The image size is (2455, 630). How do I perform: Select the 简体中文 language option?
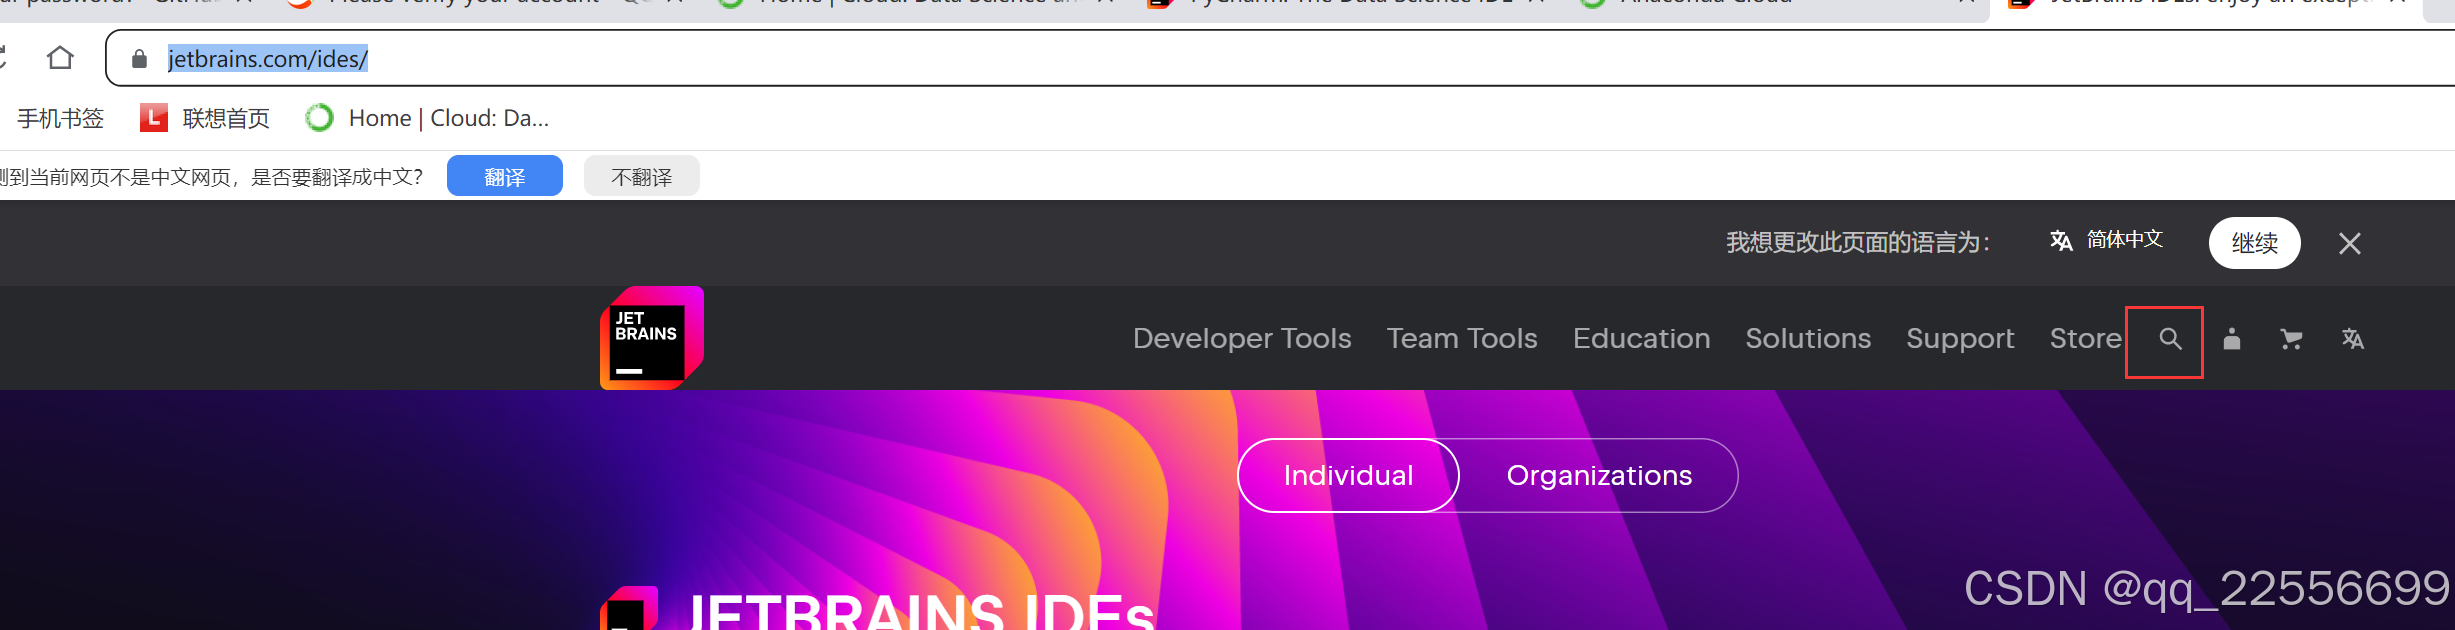pos(2106,240)
